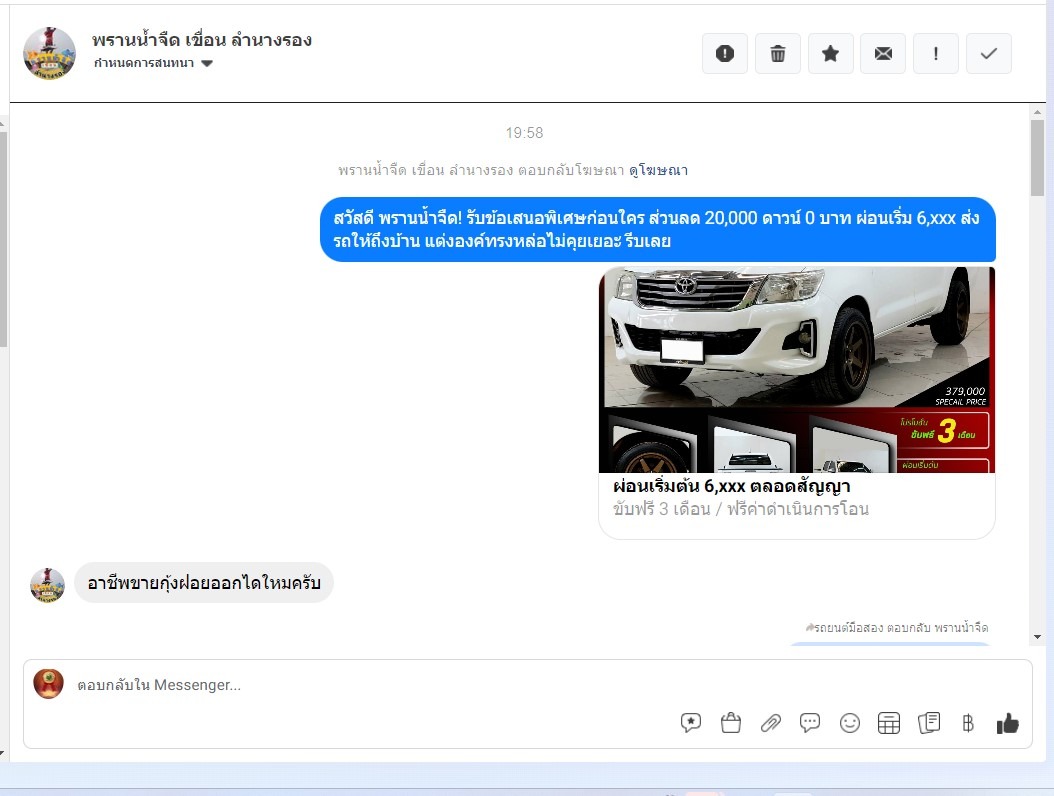
Task: Click the ดูโฆษณา link
Action: (658, 170)
